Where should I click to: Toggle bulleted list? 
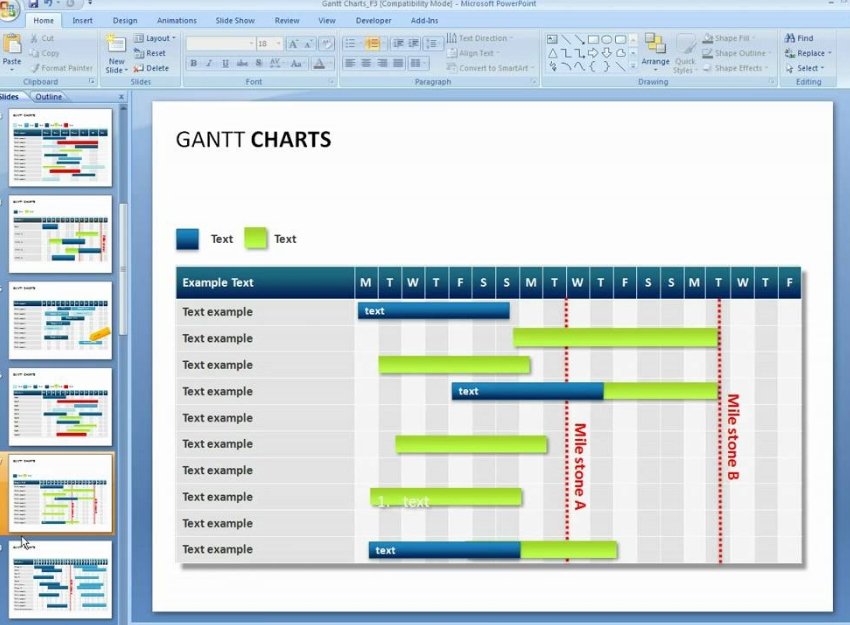tap(351, 43)
